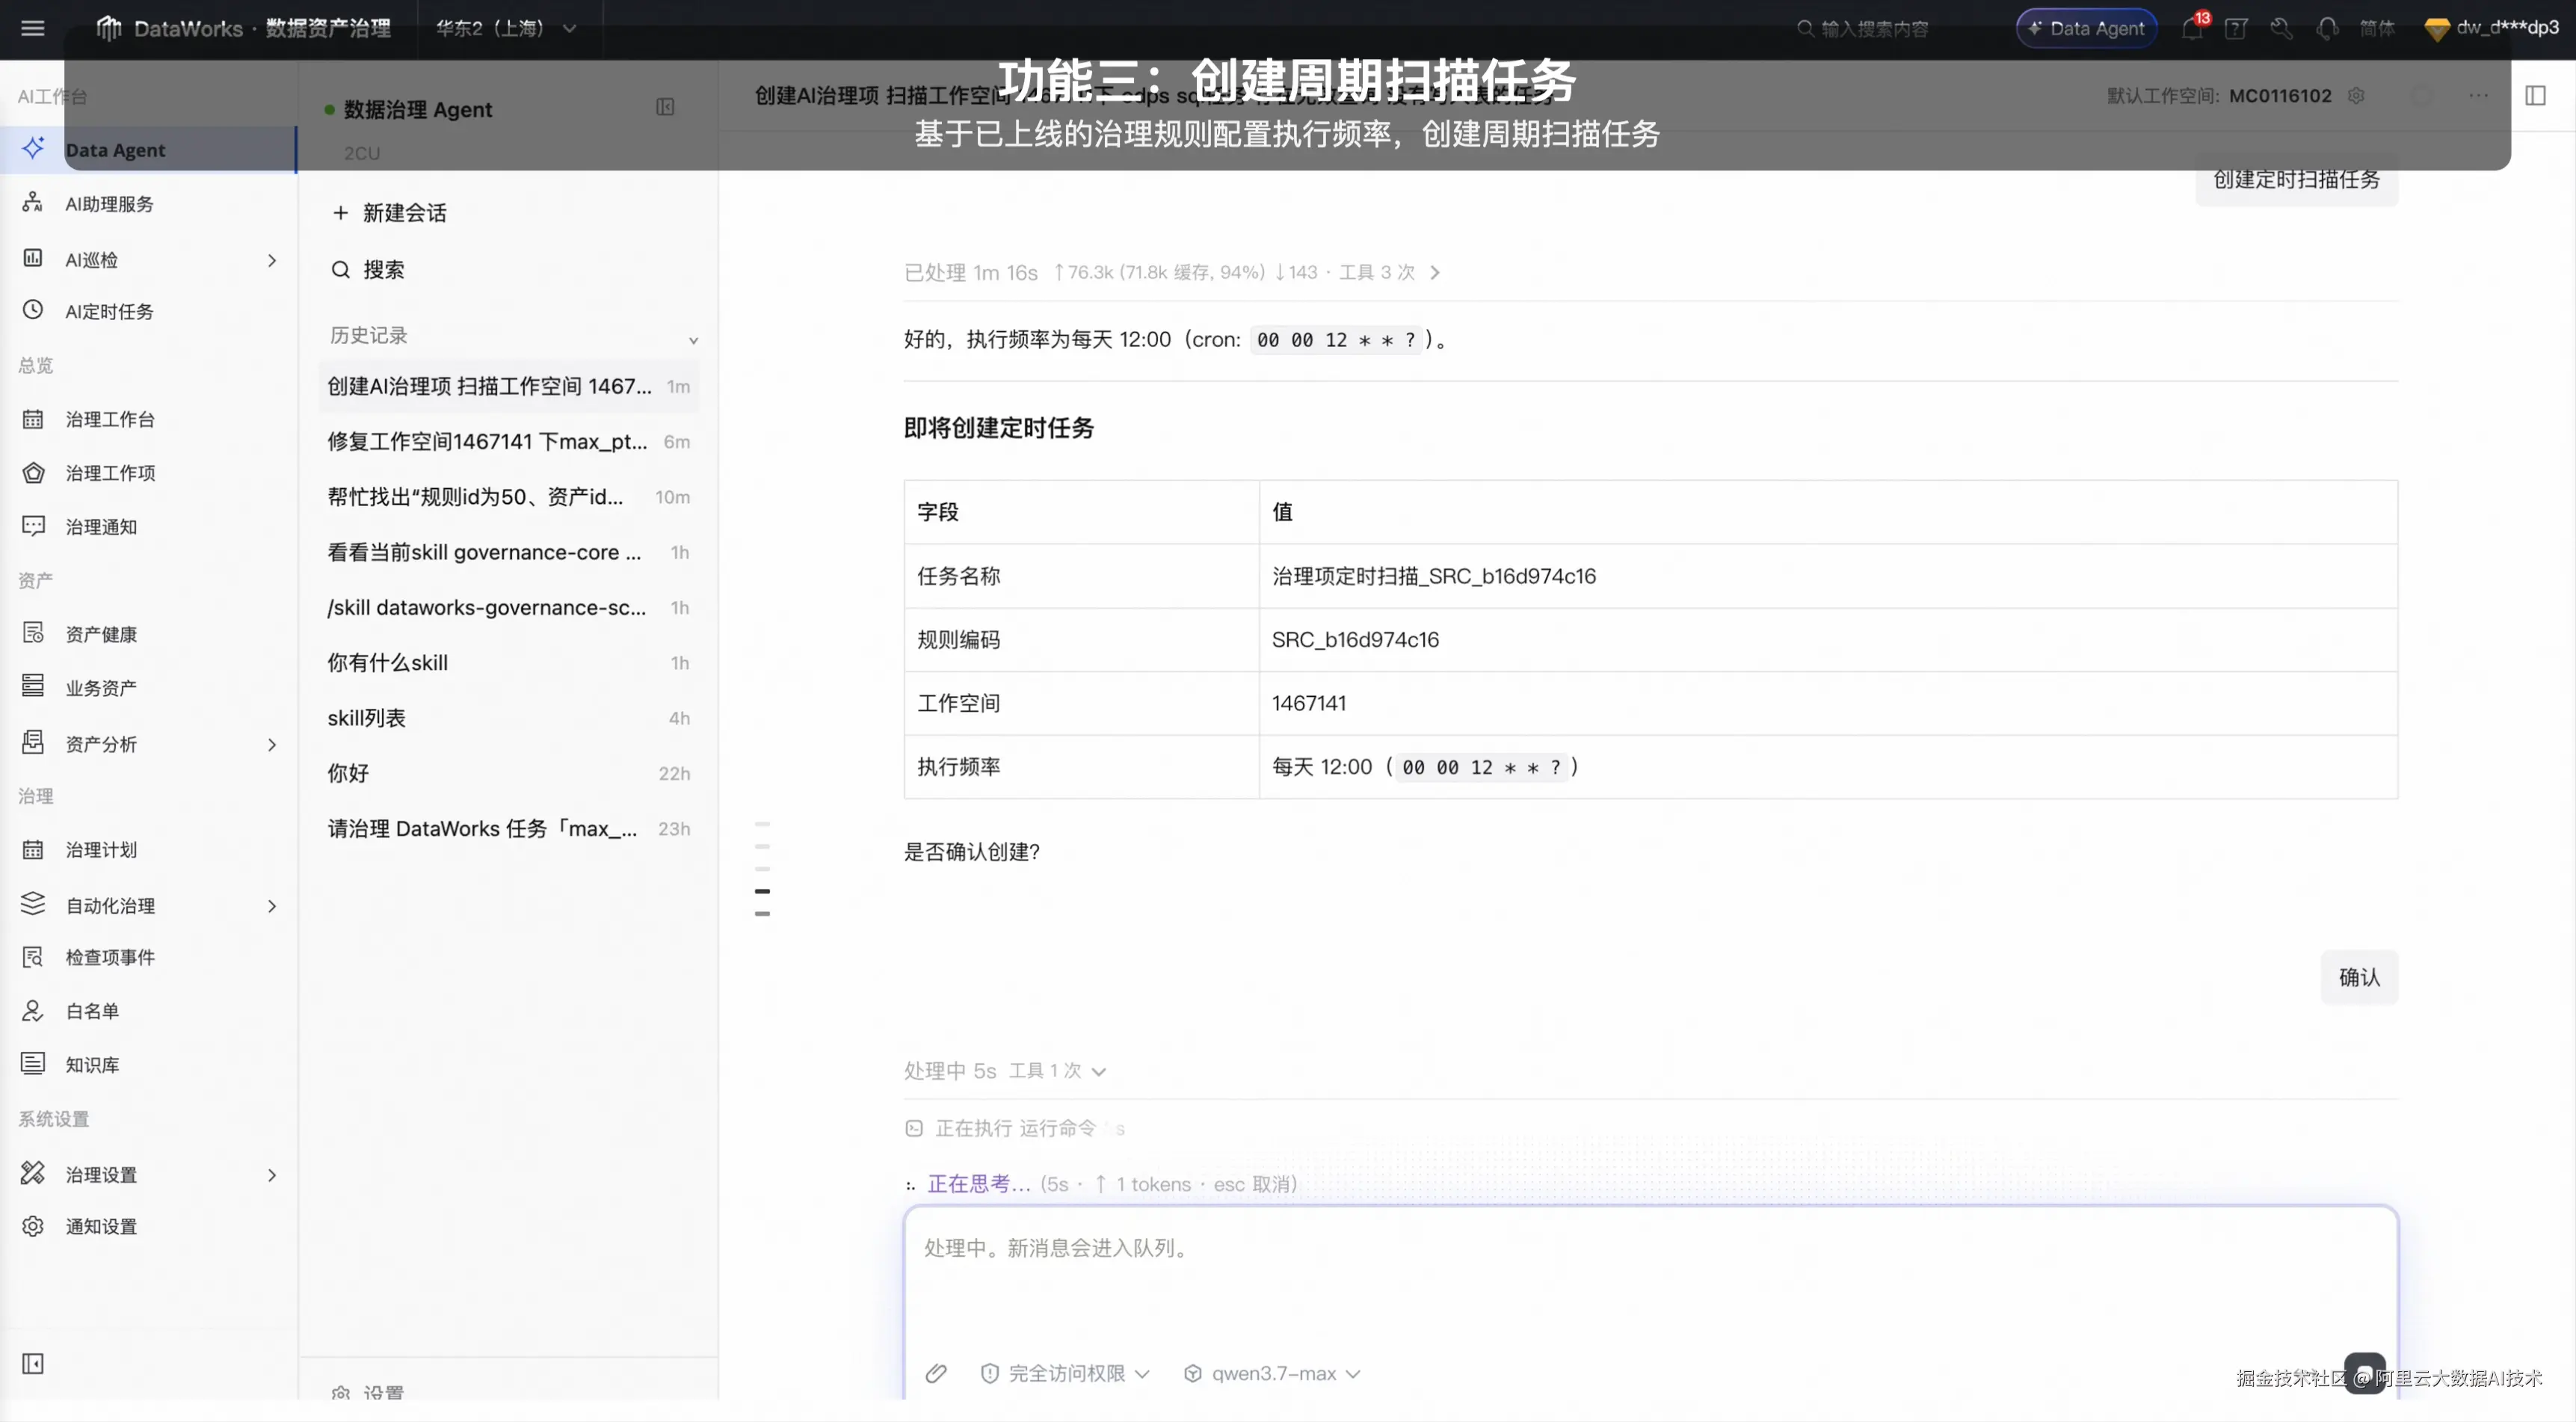Image resolution: width=2576 pixels, height=1422 pixels.
Task: Click the 通知设置 gear icon
Action: (x=33, y=1226)
